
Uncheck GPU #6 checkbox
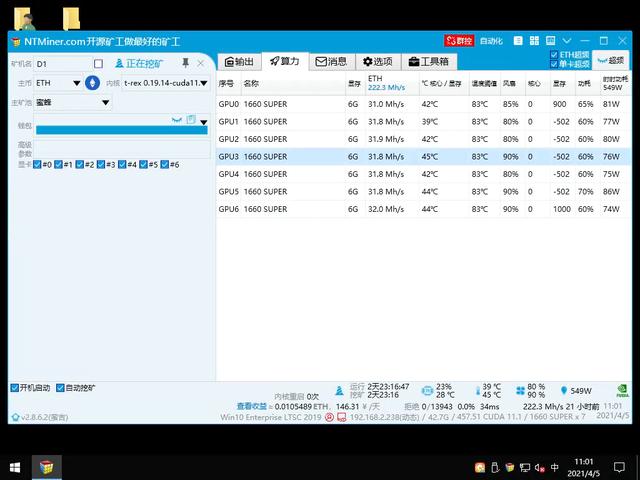coord(164,164)
